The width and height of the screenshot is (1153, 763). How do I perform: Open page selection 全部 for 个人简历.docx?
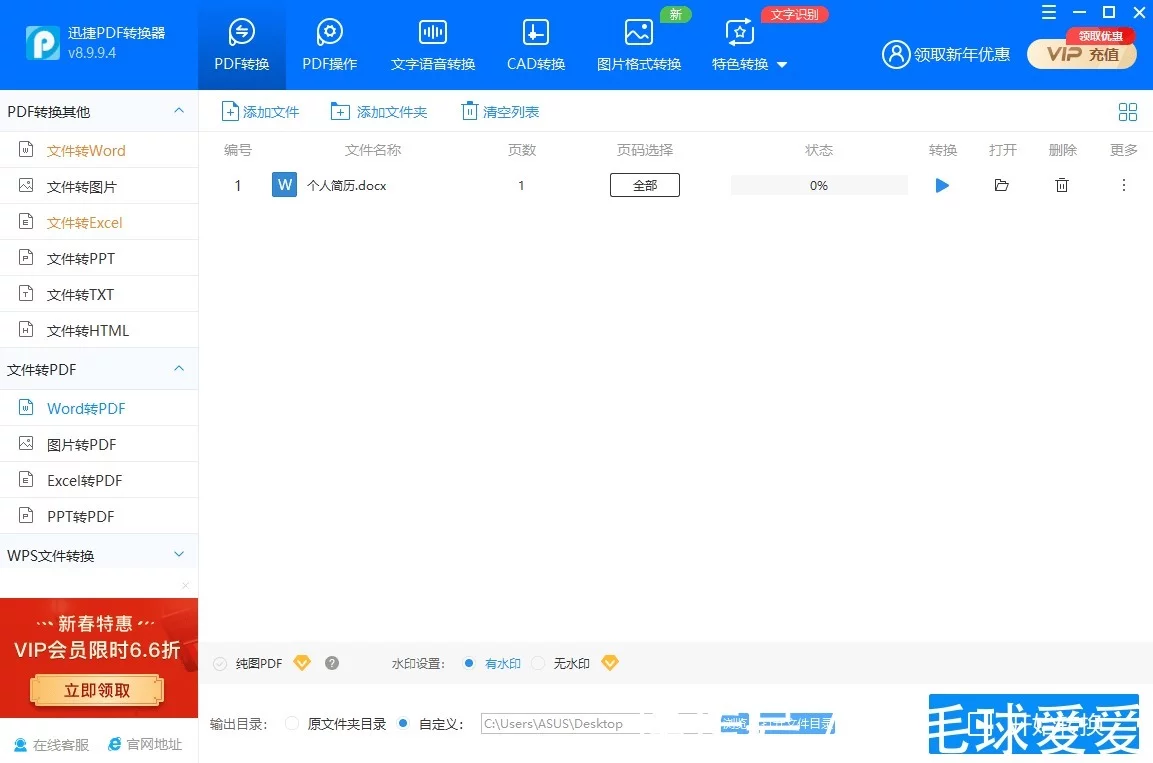(645, 185)
